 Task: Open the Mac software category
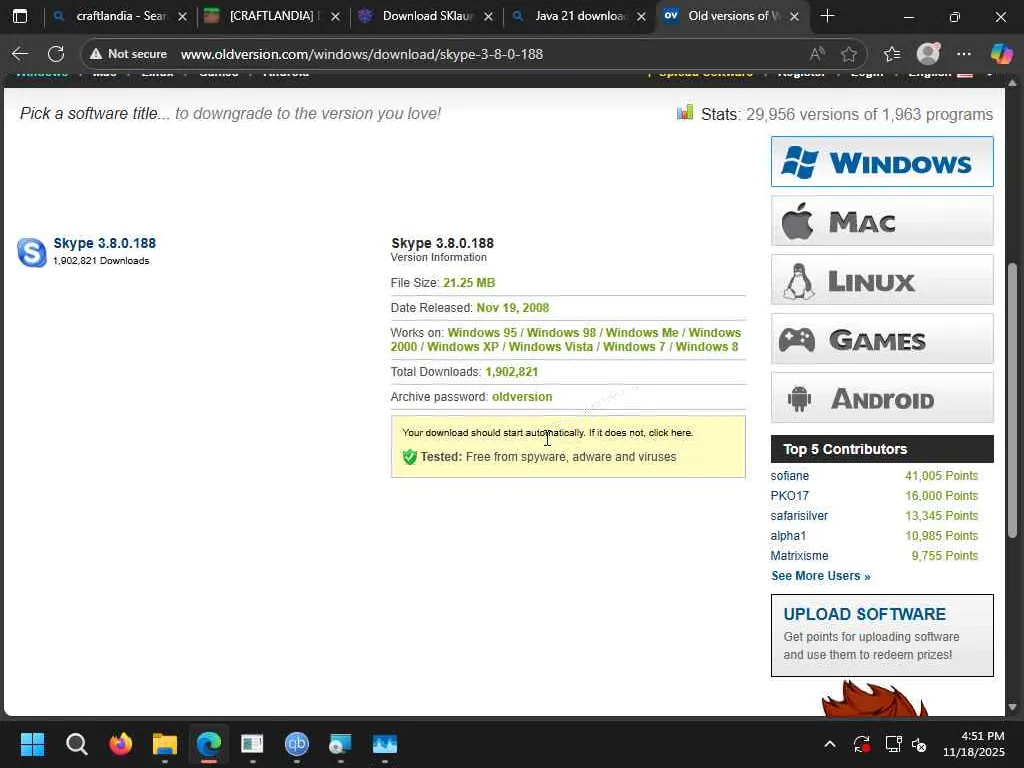(x=882, y=221)
